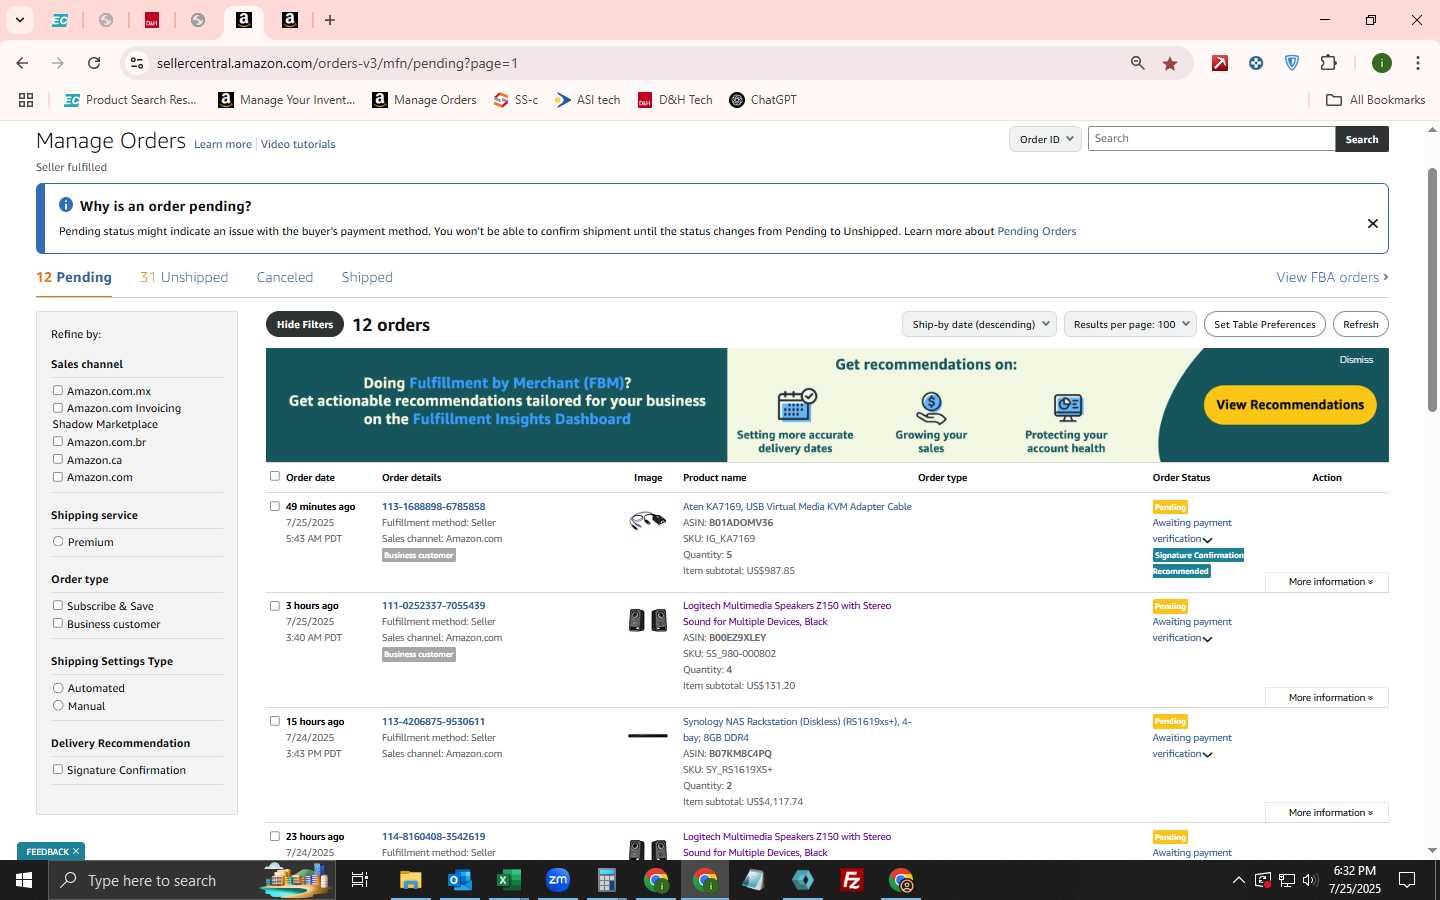Open the D&H Tech bookmark
Image resolution: width=1440 pixels, height=900 pixels.
coord(675,100)
